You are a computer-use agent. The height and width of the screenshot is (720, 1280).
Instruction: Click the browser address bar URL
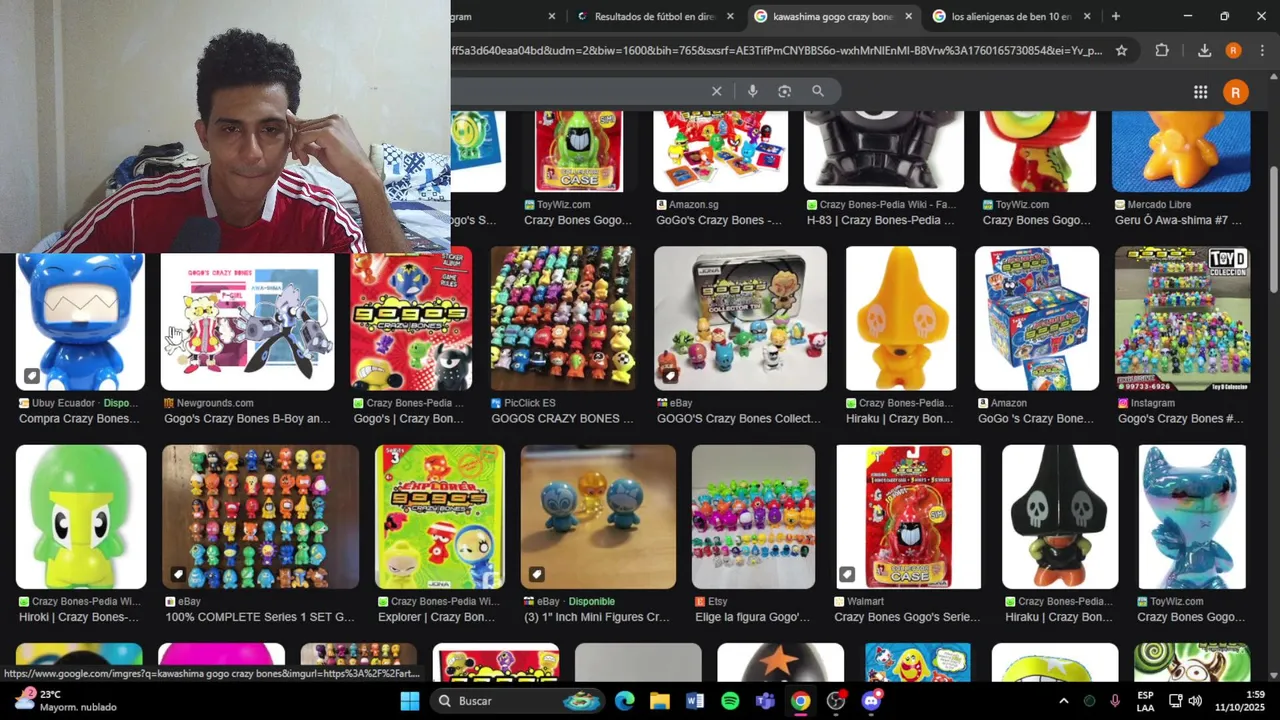pyautogui.click(x=777, y=50)
